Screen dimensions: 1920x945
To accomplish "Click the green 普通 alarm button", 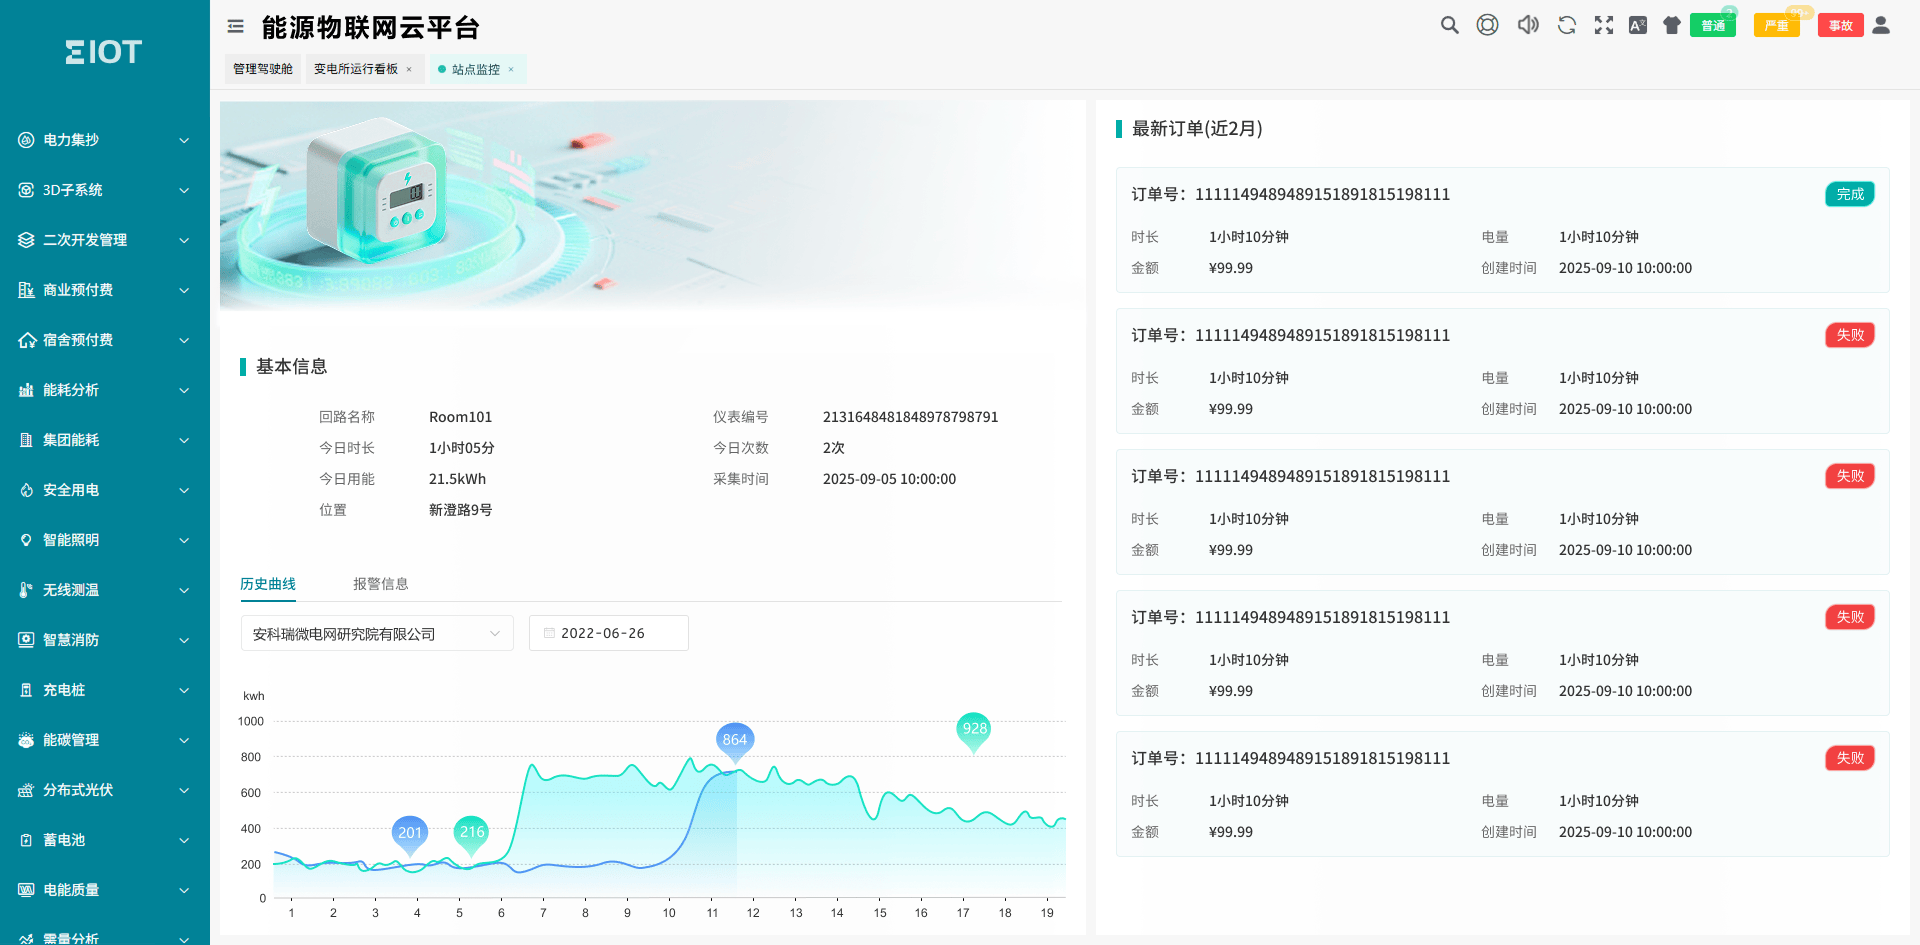I will point(1713,26).
